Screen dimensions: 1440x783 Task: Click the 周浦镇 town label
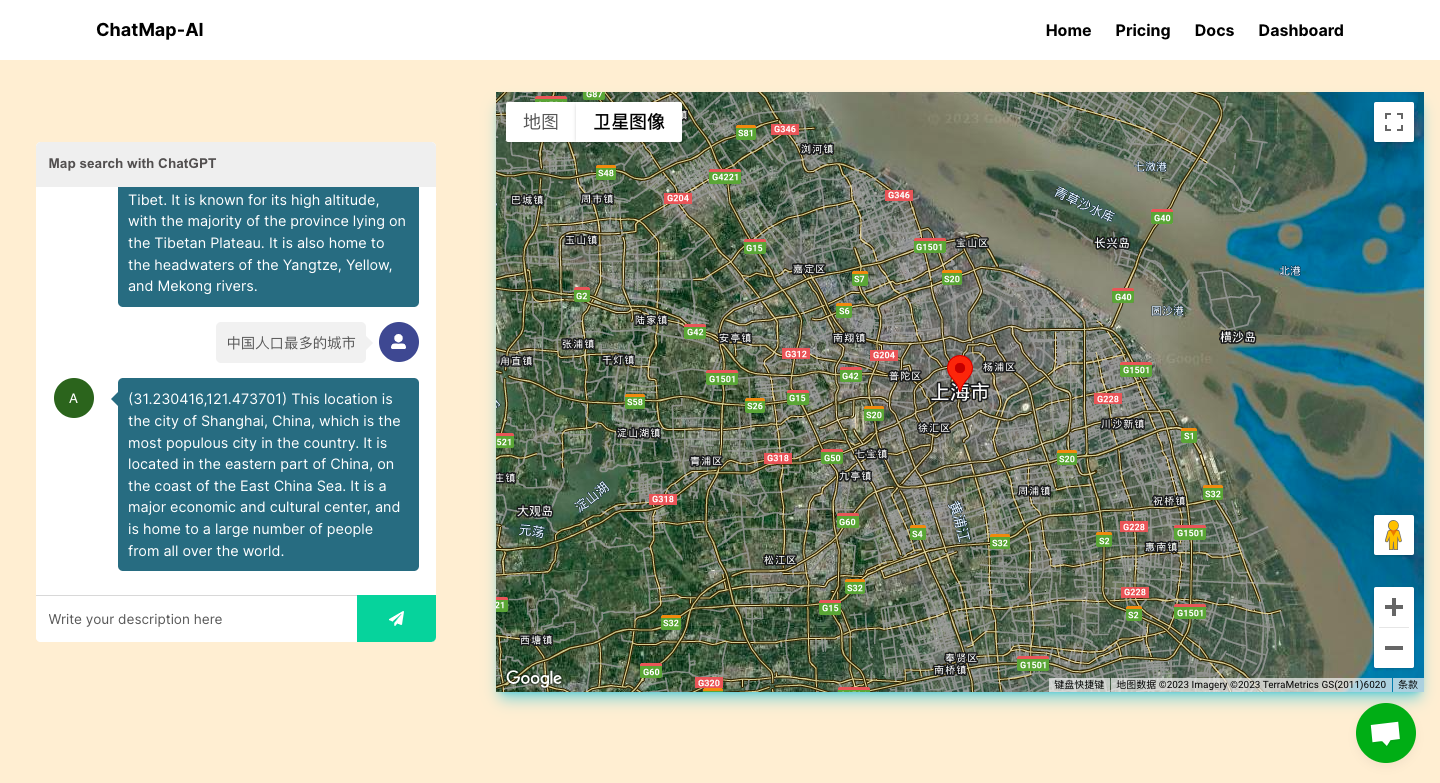tap(1034, 491)
